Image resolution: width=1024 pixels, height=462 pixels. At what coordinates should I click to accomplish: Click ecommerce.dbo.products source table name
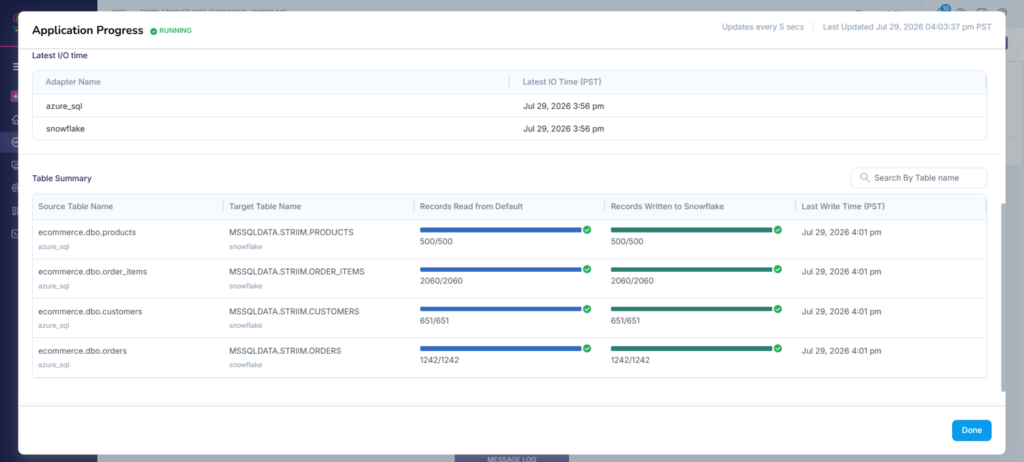[x=87, y=232]
